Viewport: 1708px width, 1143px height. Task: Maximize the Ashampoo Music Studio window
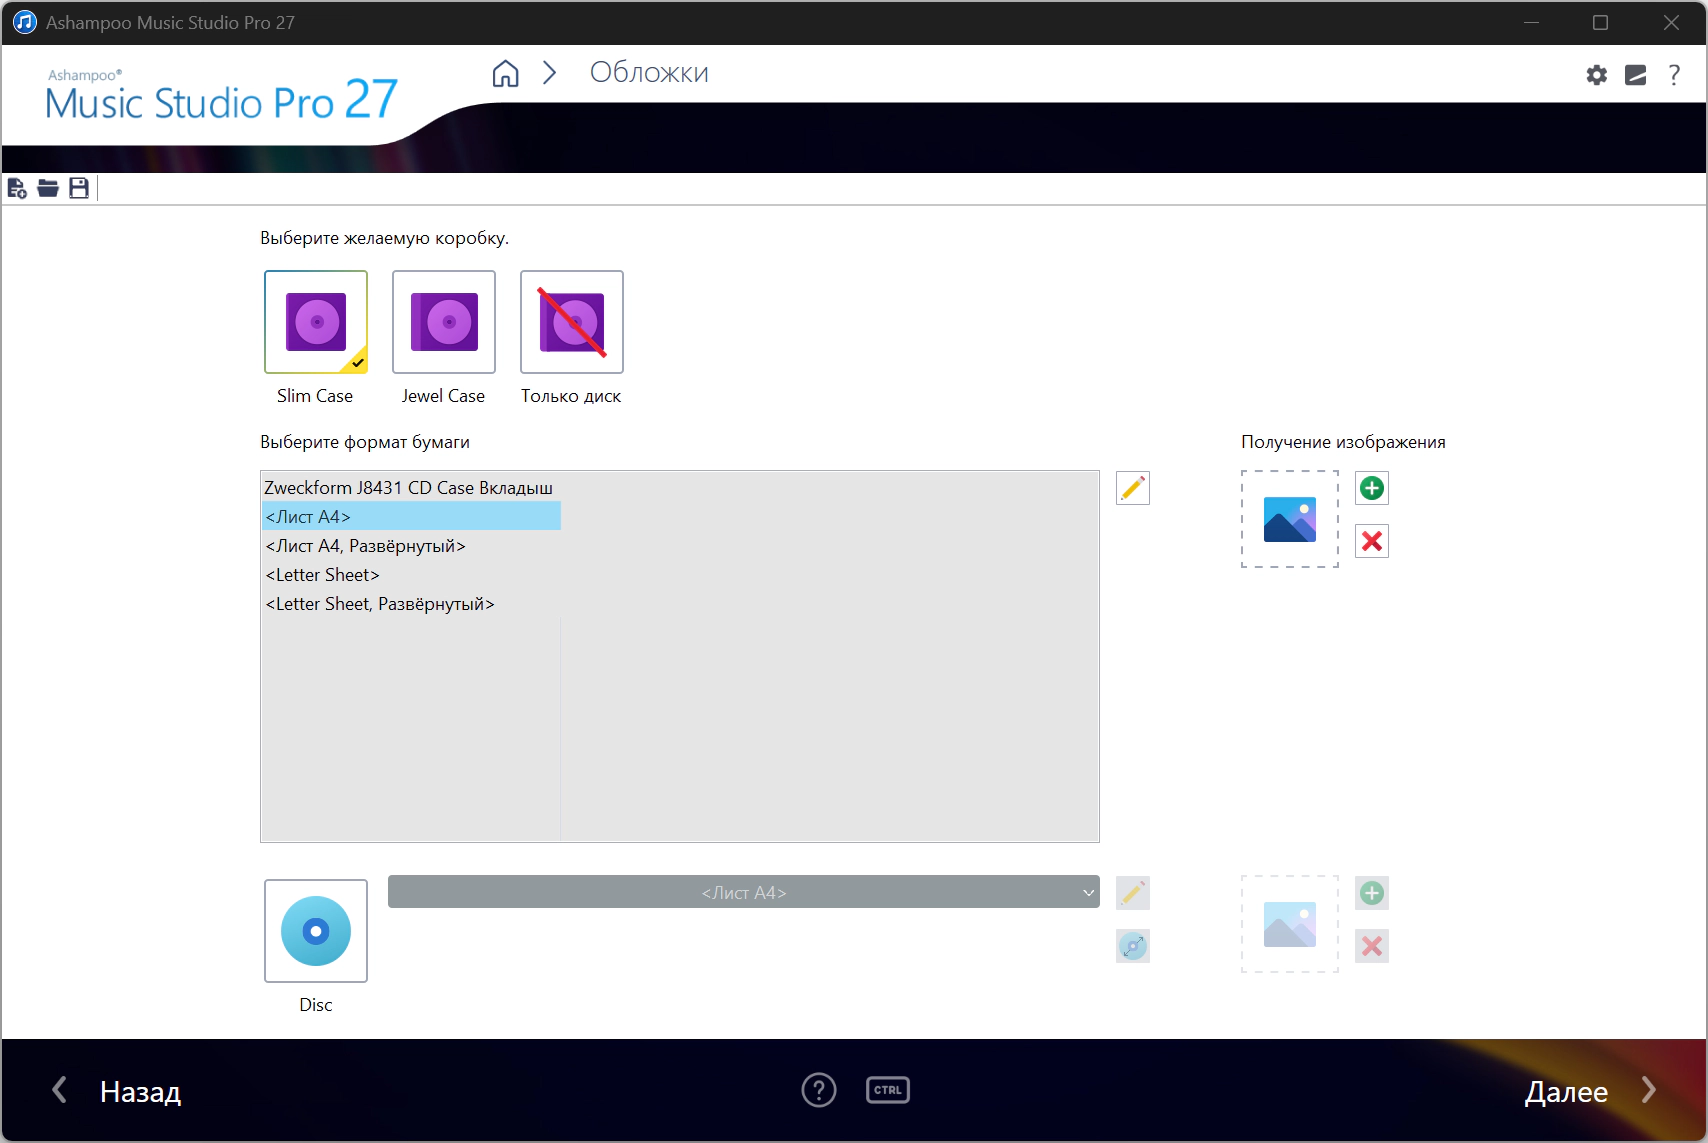tap(1600, 22)
